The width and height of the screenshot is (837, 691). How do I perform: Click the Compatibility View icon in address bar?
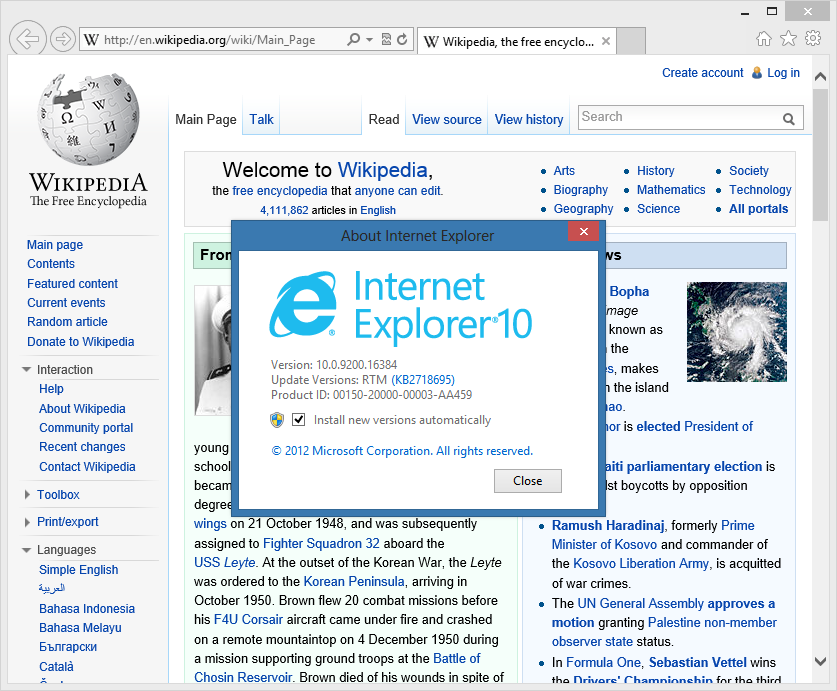[x=386, y=40]
